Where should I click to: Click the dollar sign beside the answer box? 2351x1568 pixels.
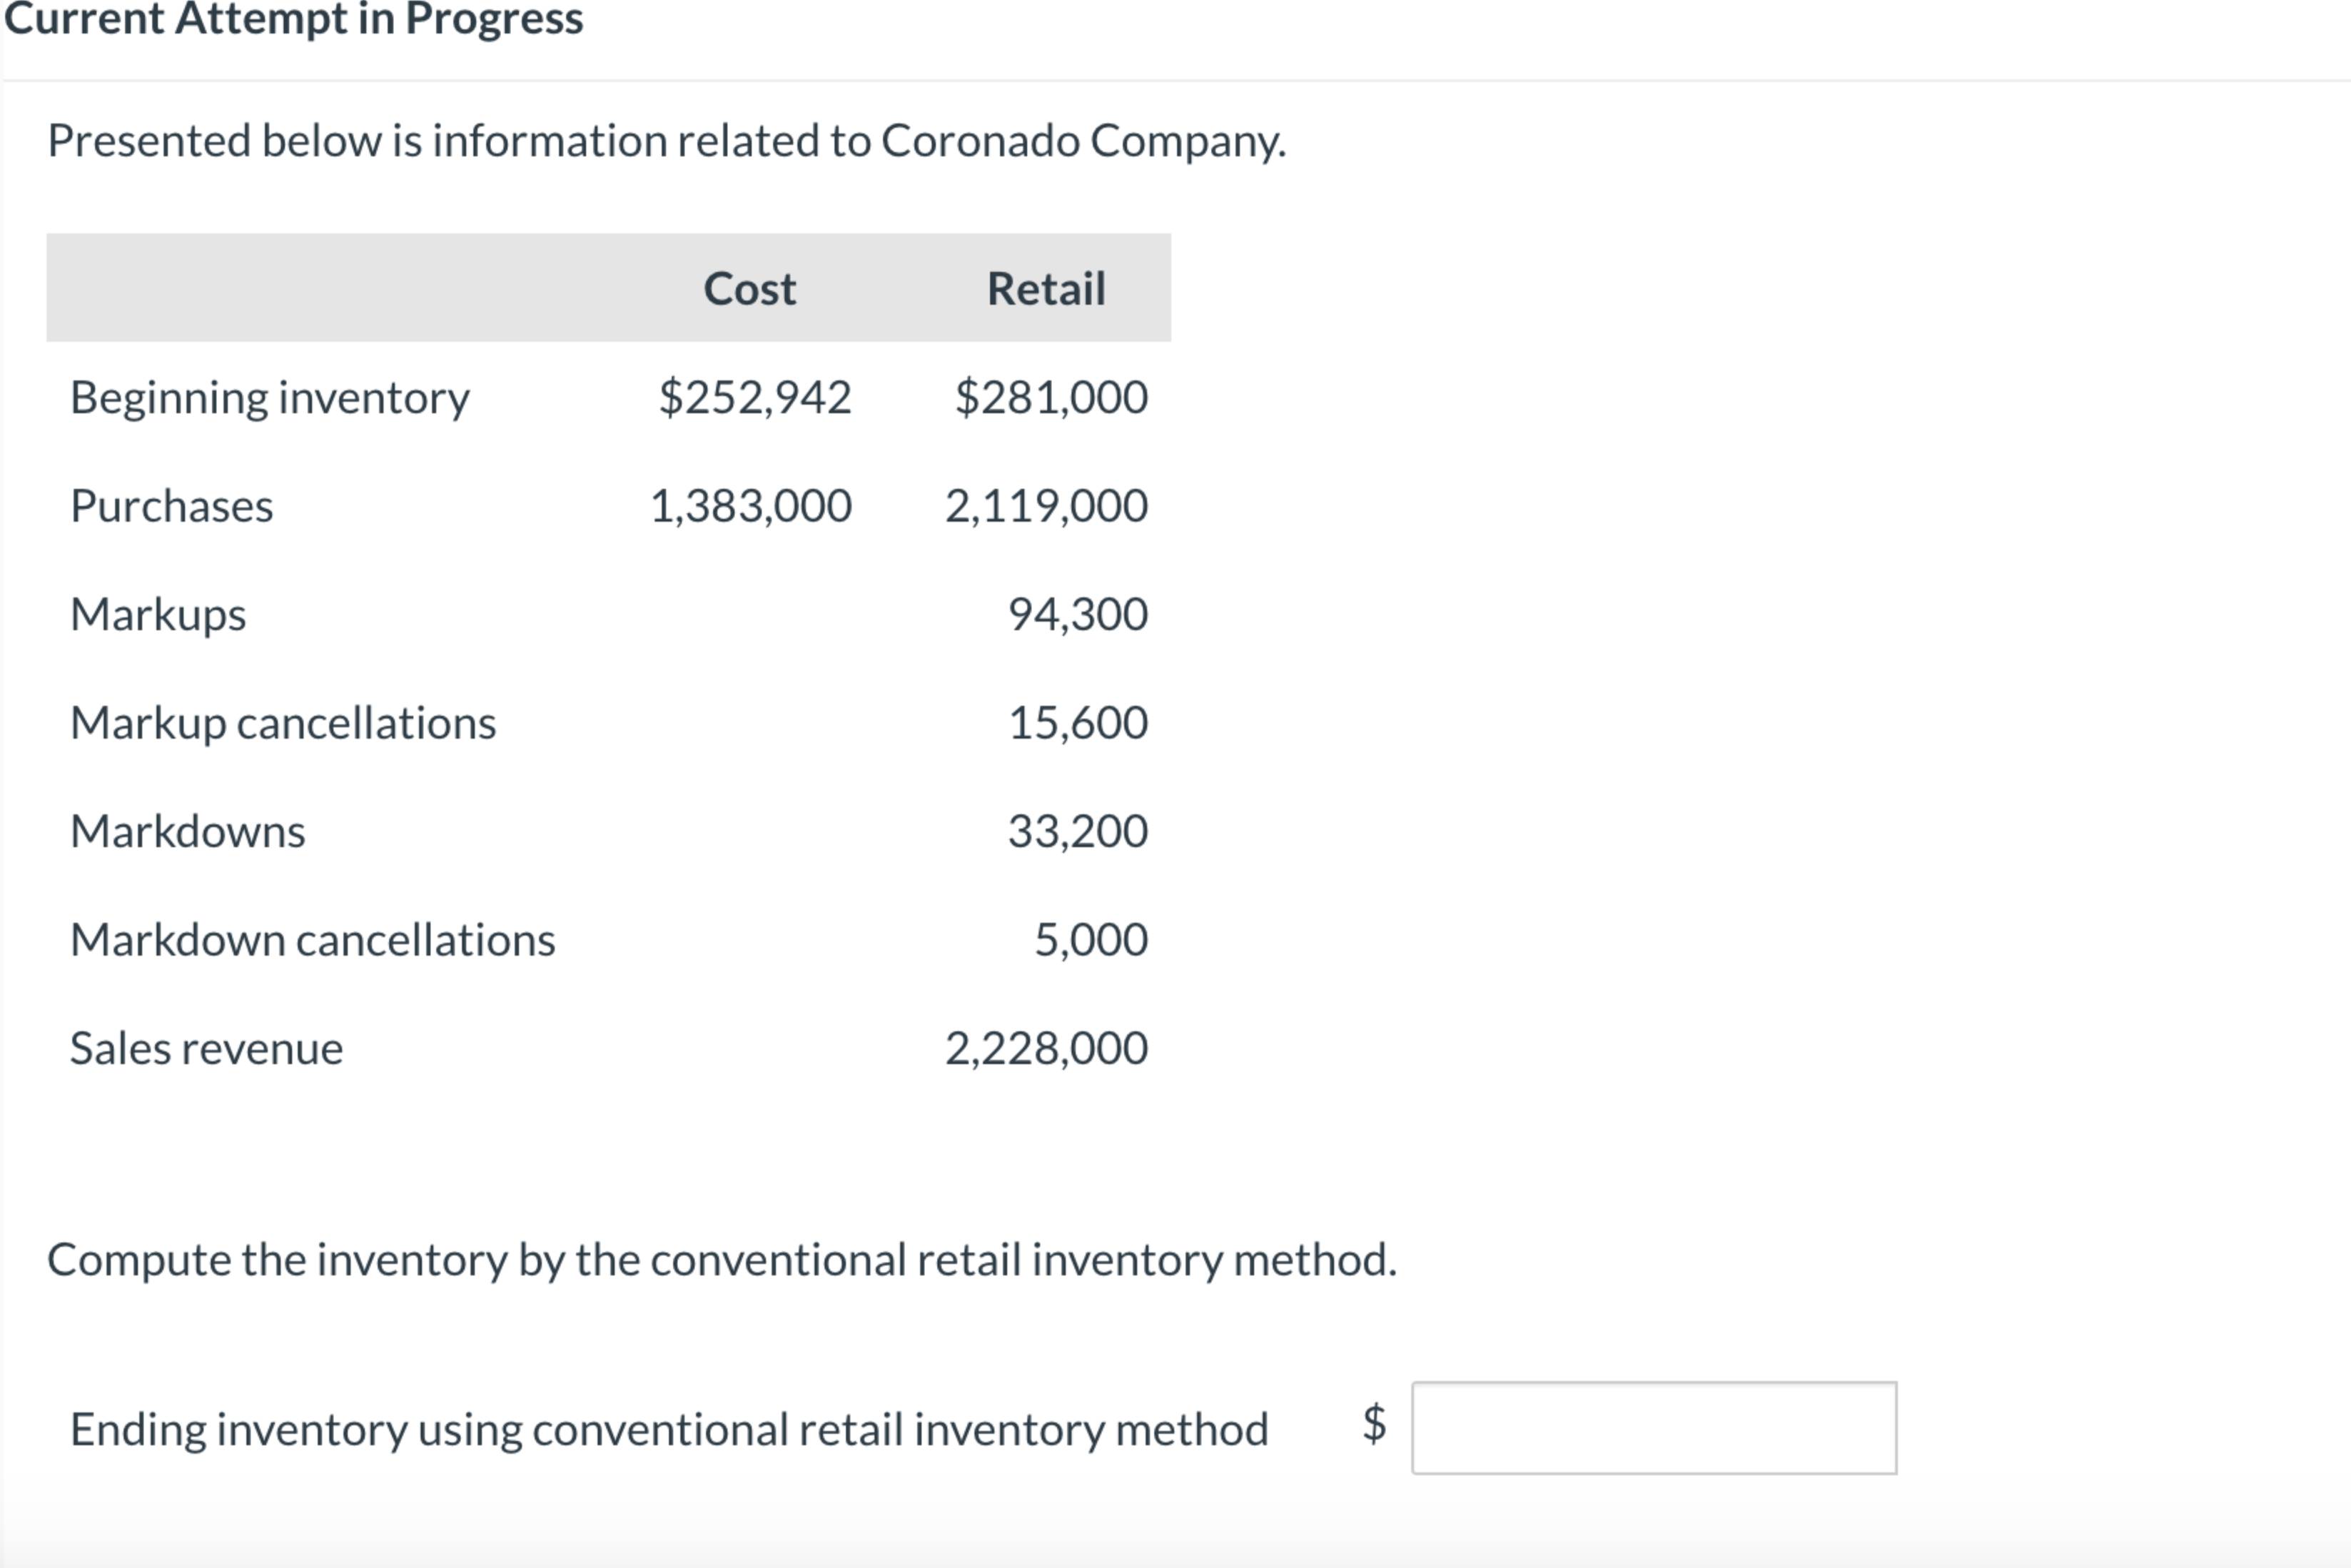point(1374,1423)
